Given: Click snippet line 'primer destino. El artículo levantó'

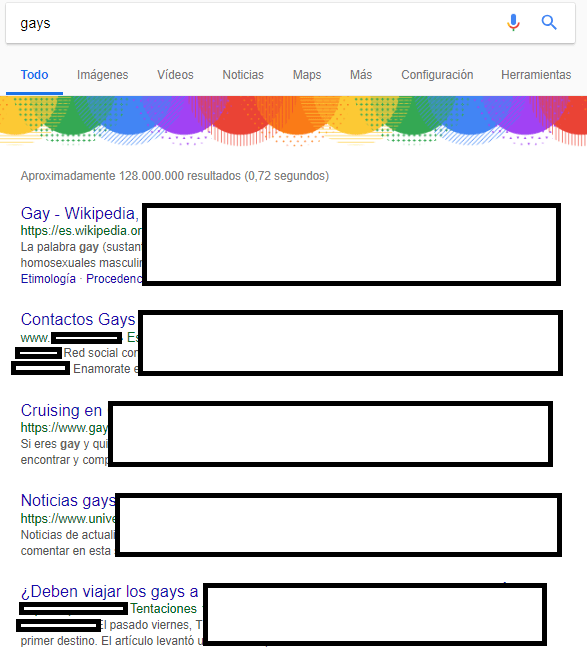Looking at the screenshot, I should click(x=112, y=641).
